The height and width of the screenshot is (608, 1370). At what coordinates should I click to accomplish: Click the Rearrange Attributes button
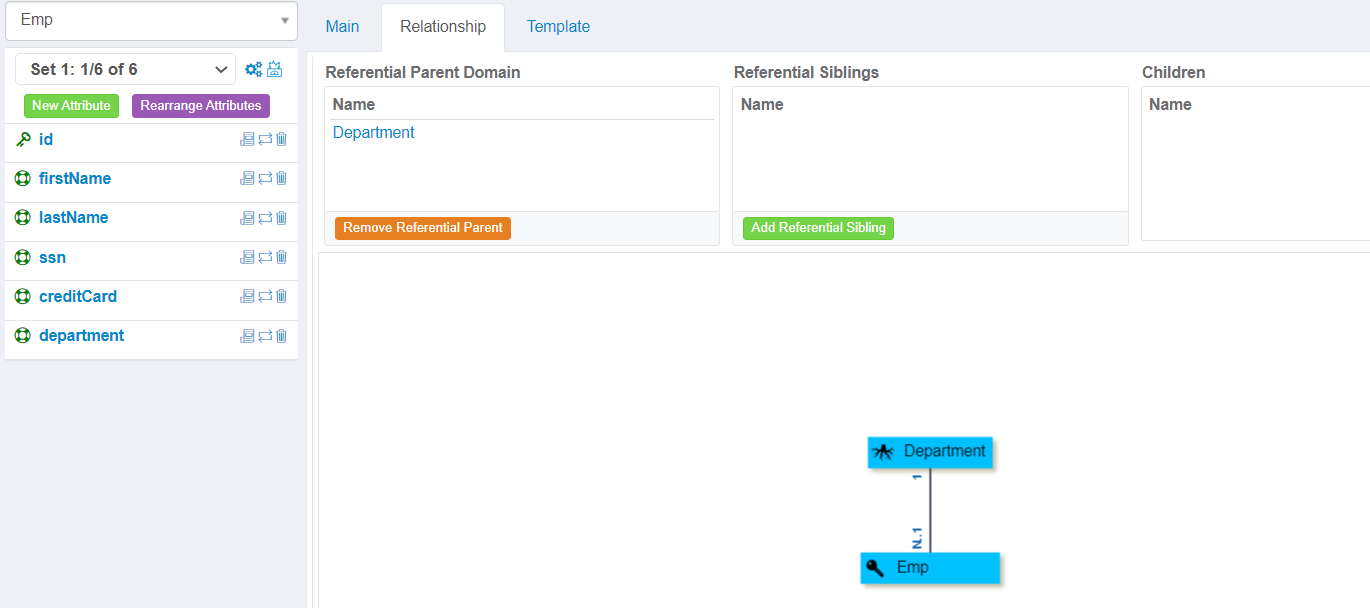point(201,106)
